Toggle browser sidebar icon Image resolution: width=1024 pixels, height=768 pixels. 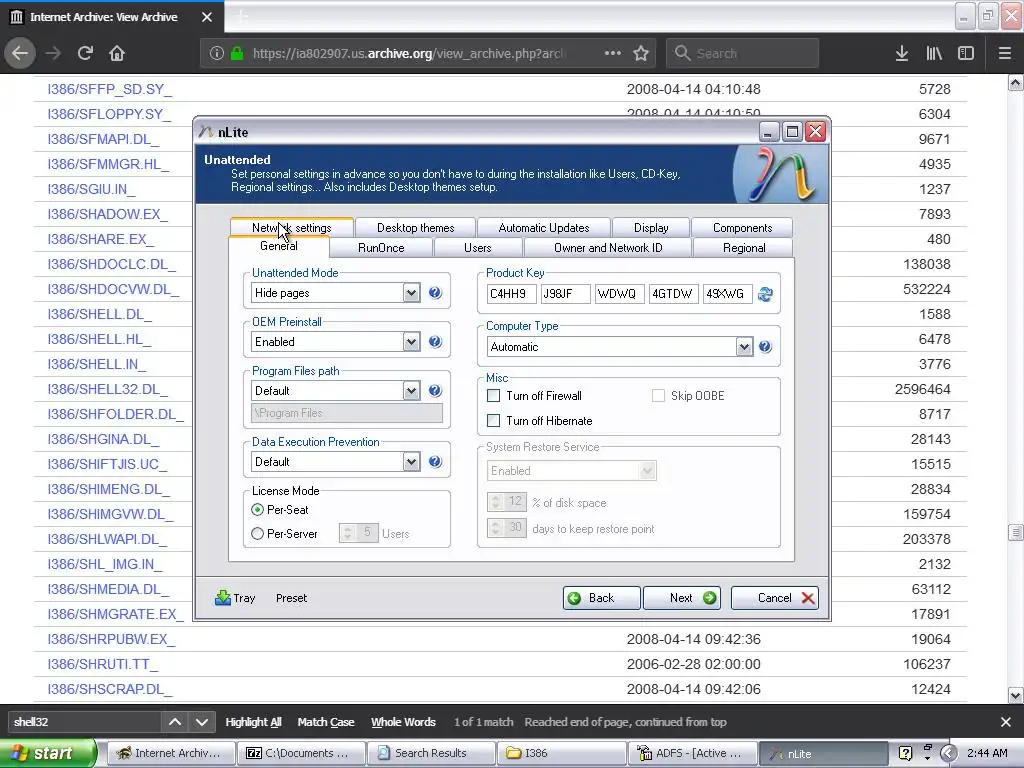click(x=966, y=53)
